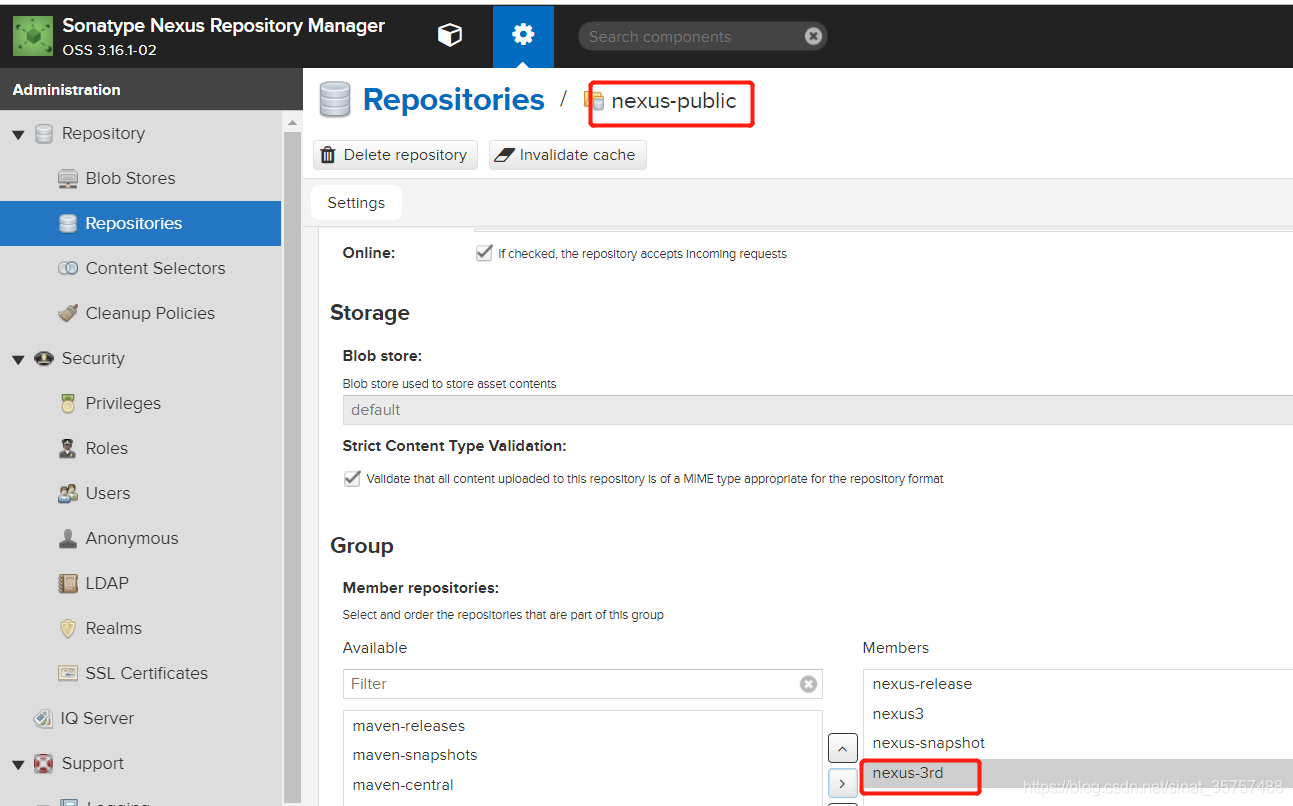Clear the Available repositories filter
1293x806 pixels.
pyautogui.click(x=808, y=684)
